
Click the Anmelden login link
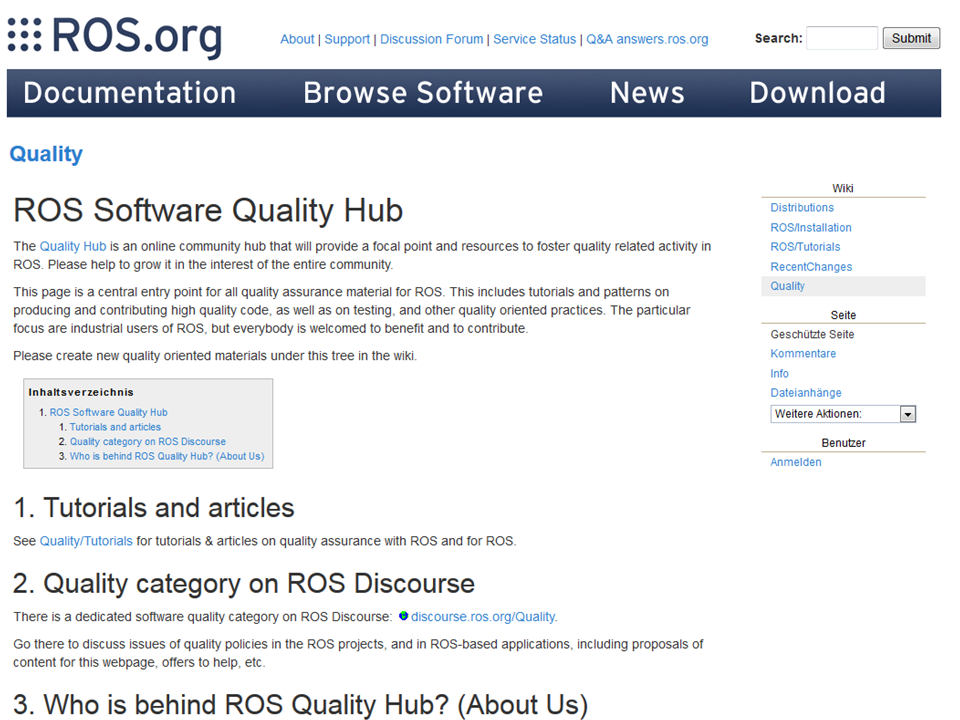coord(796,462)
